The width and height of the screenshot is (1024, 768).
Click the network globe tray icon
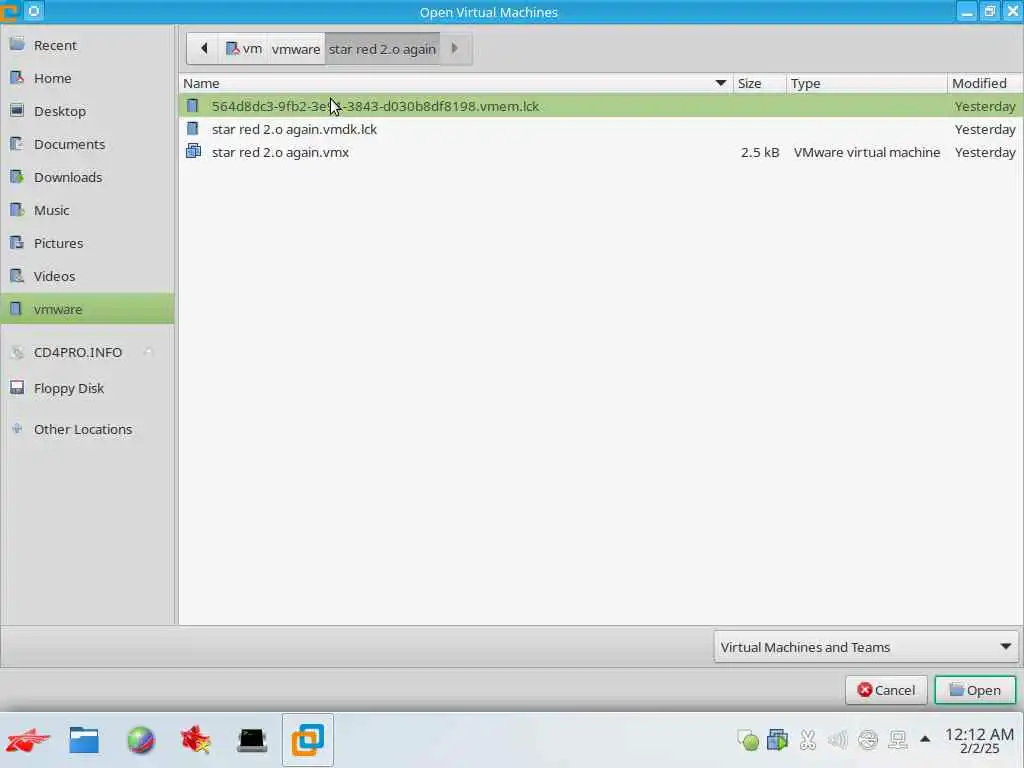tap(868, 740)
